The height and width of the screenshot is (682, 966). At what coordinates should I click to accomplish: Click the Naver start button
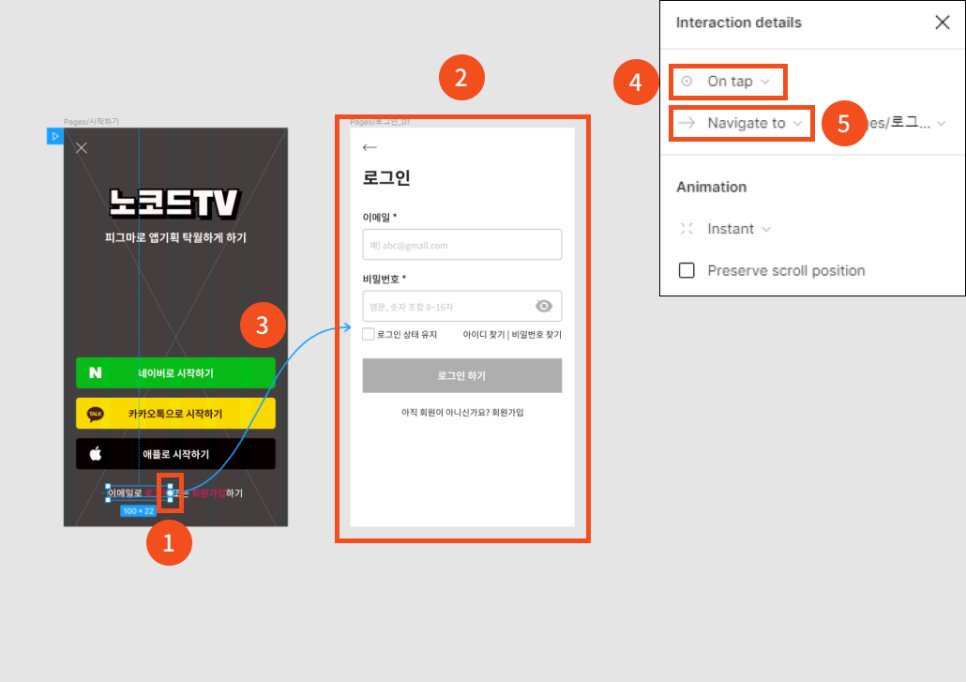point(176,373)
